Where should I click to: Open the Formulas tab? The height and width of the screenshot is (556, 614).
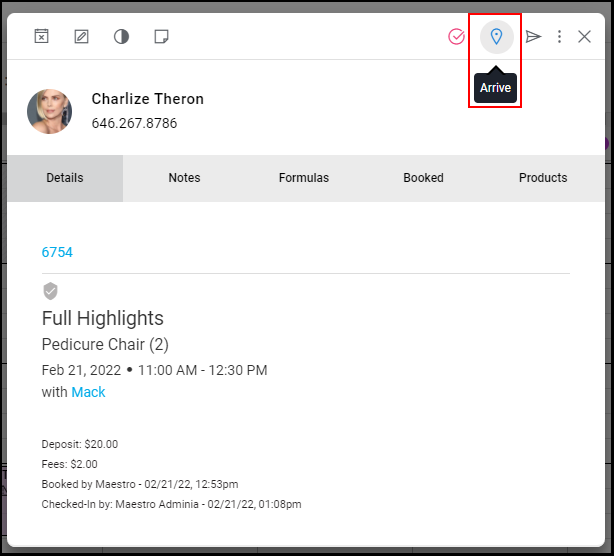(x=304, y=178)
